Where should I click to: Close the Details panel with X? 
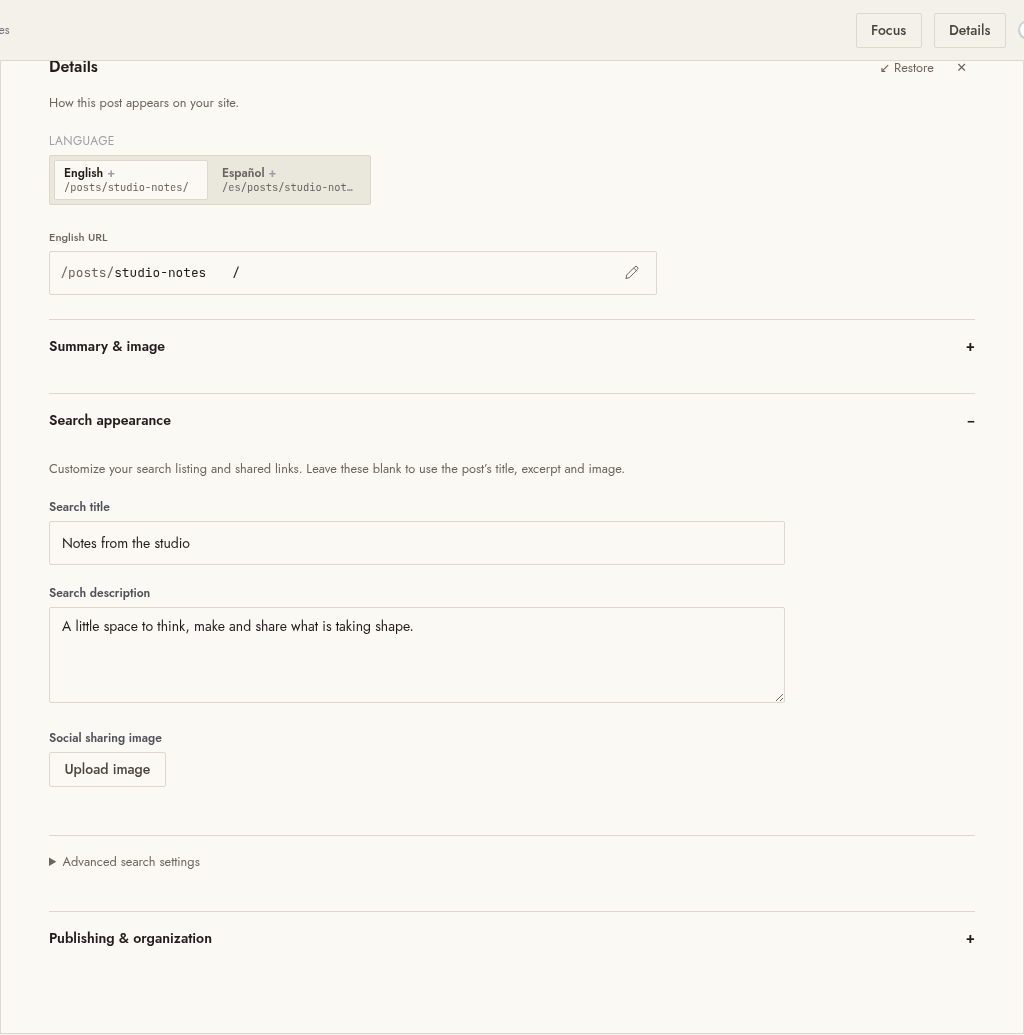pos(961,68)
